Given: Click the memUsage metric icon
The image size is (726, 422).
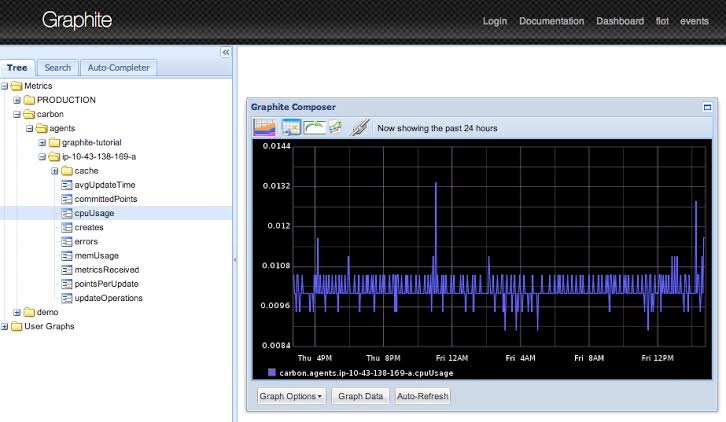Looking at the screenshot, I should (x=67, y=256).
